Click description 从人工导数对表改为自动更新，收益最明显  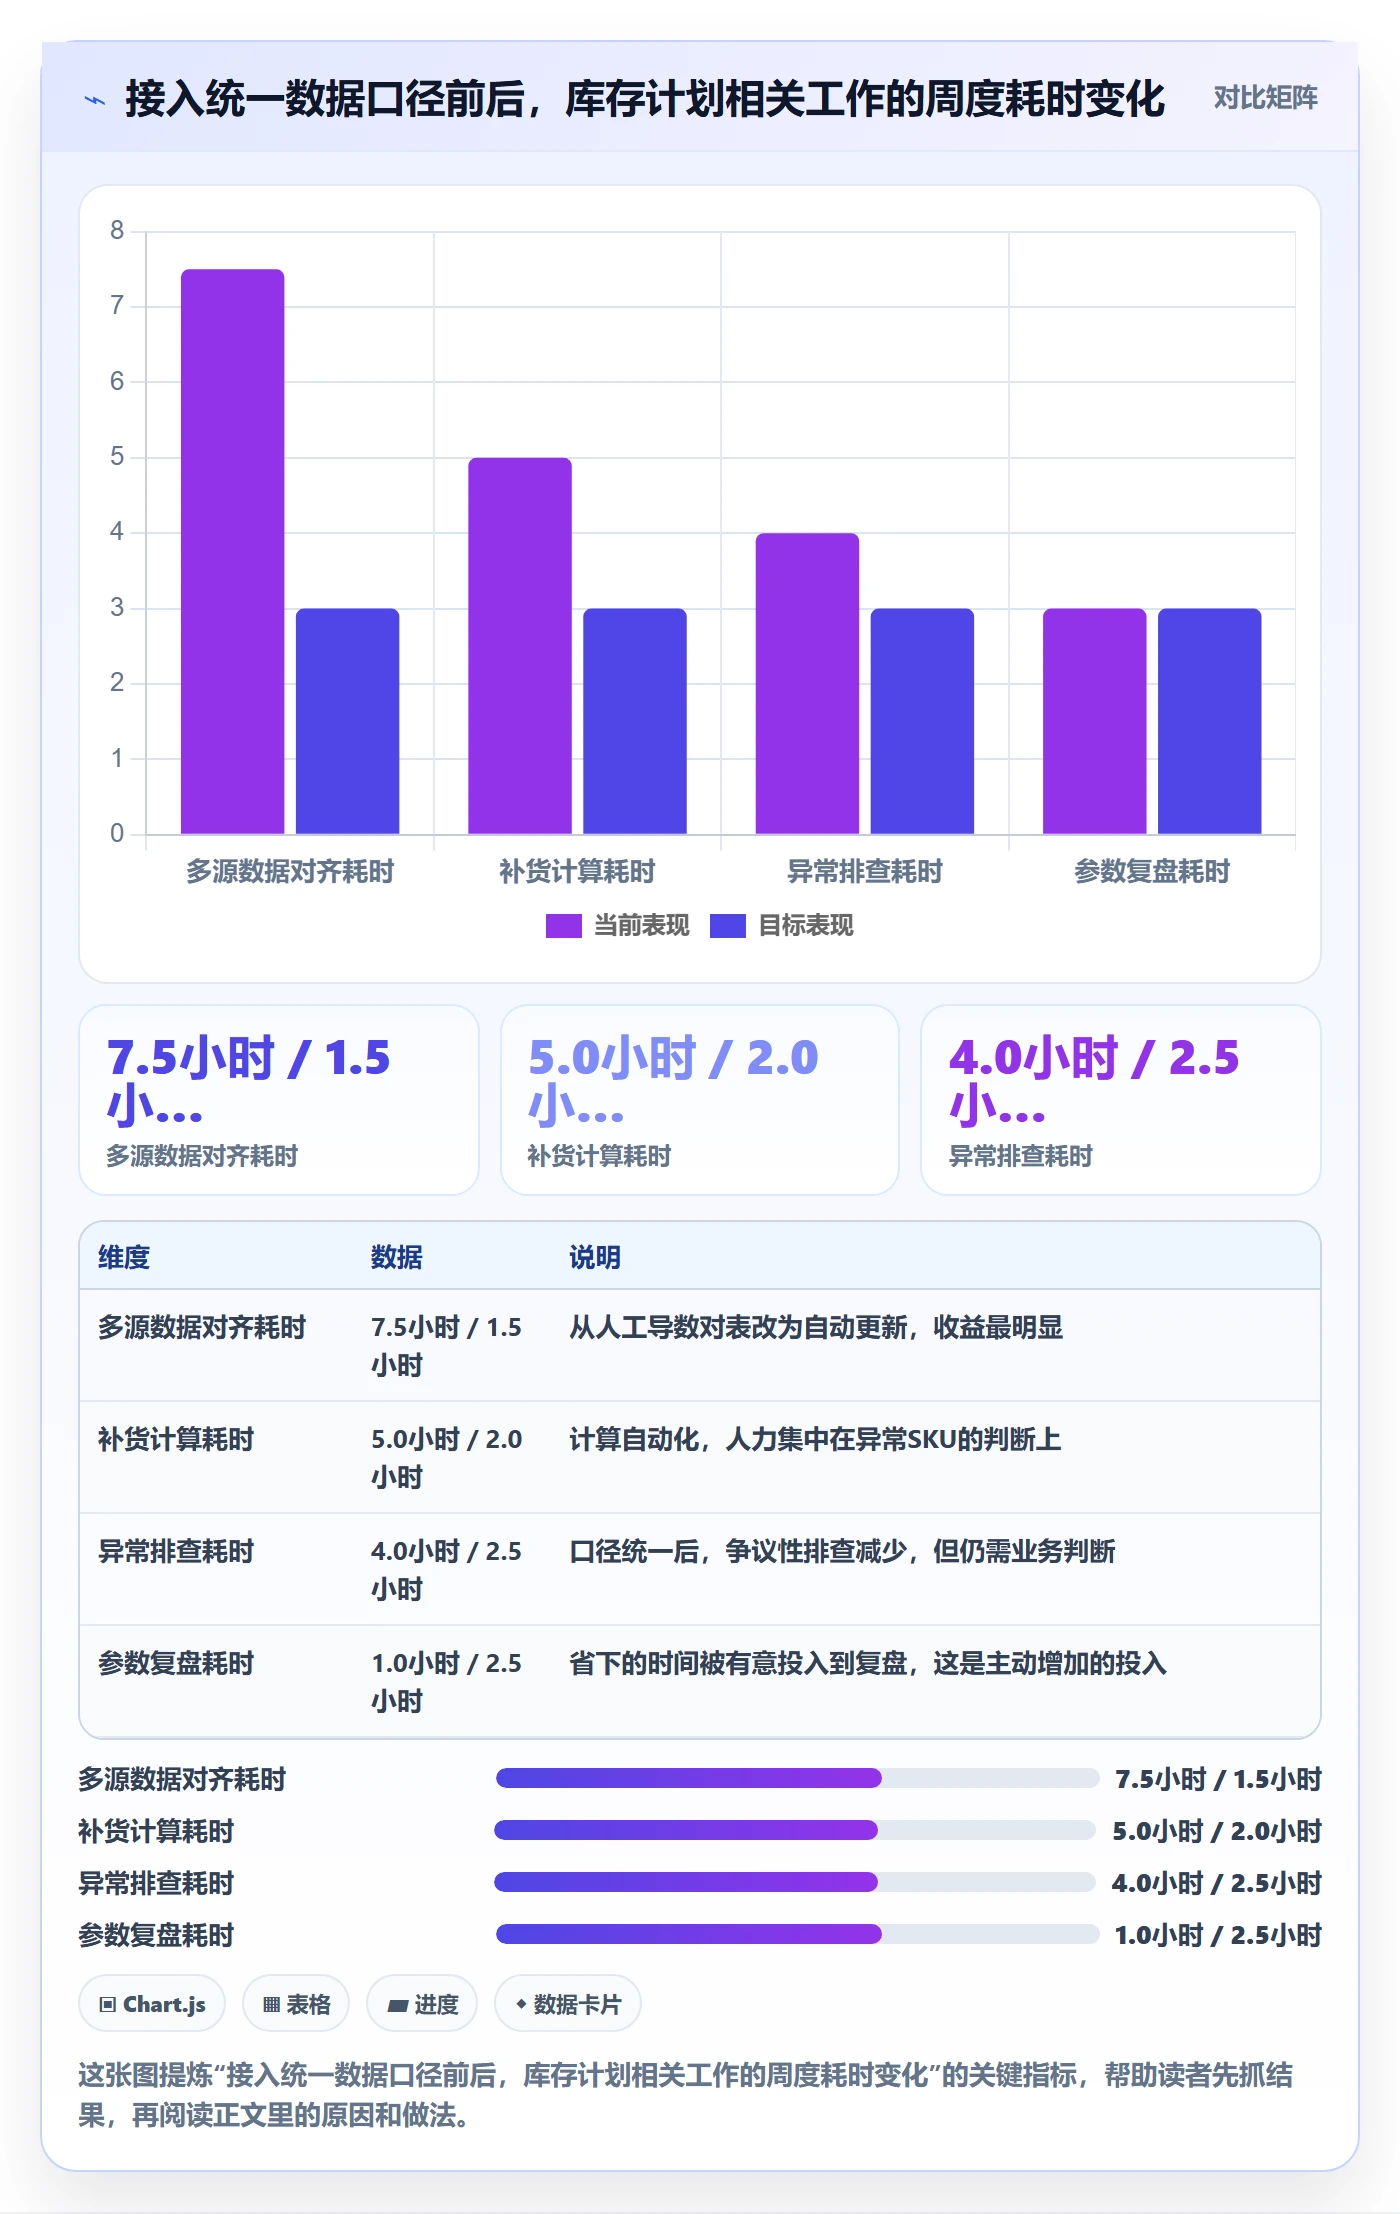click(x=816, y=1327)
